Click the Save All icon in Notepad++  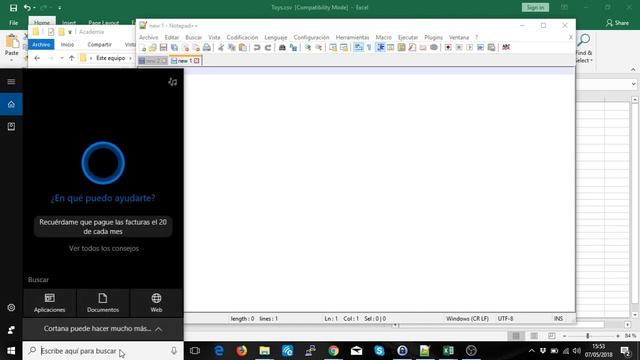coord(174,47)
